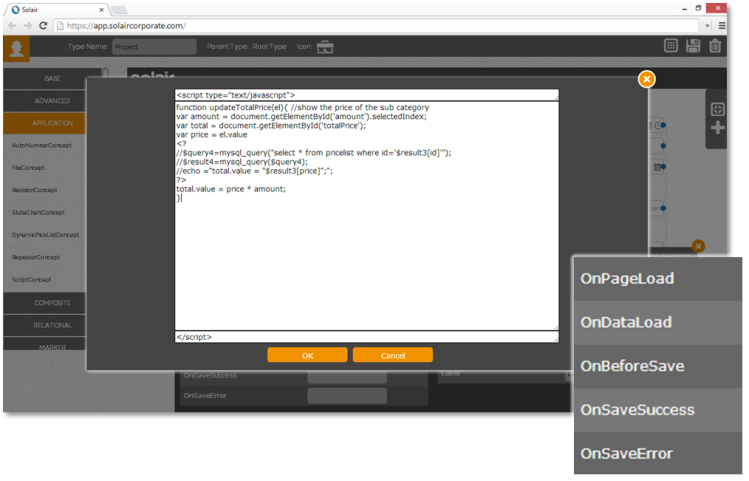749x481 pixels.
Task: Expand the RELATIONAL sidebar section
Action: [44, 325]
